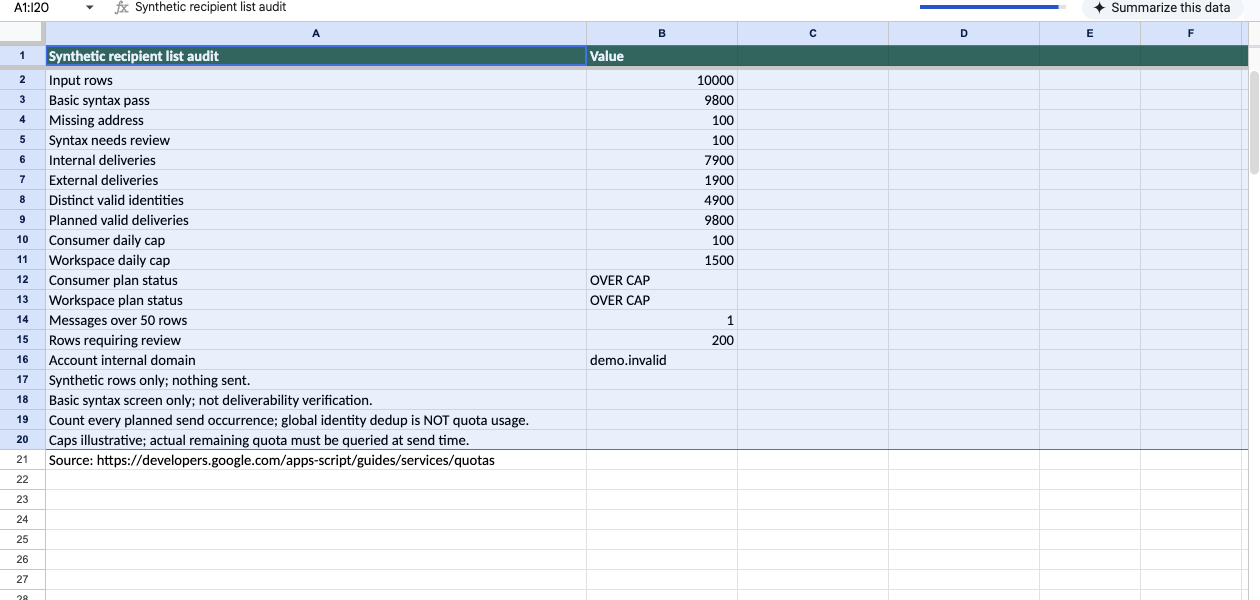The width and height of the screenshot is (1260, 600).
Task: Select column E header
Action: click(x=1090, y=33)
